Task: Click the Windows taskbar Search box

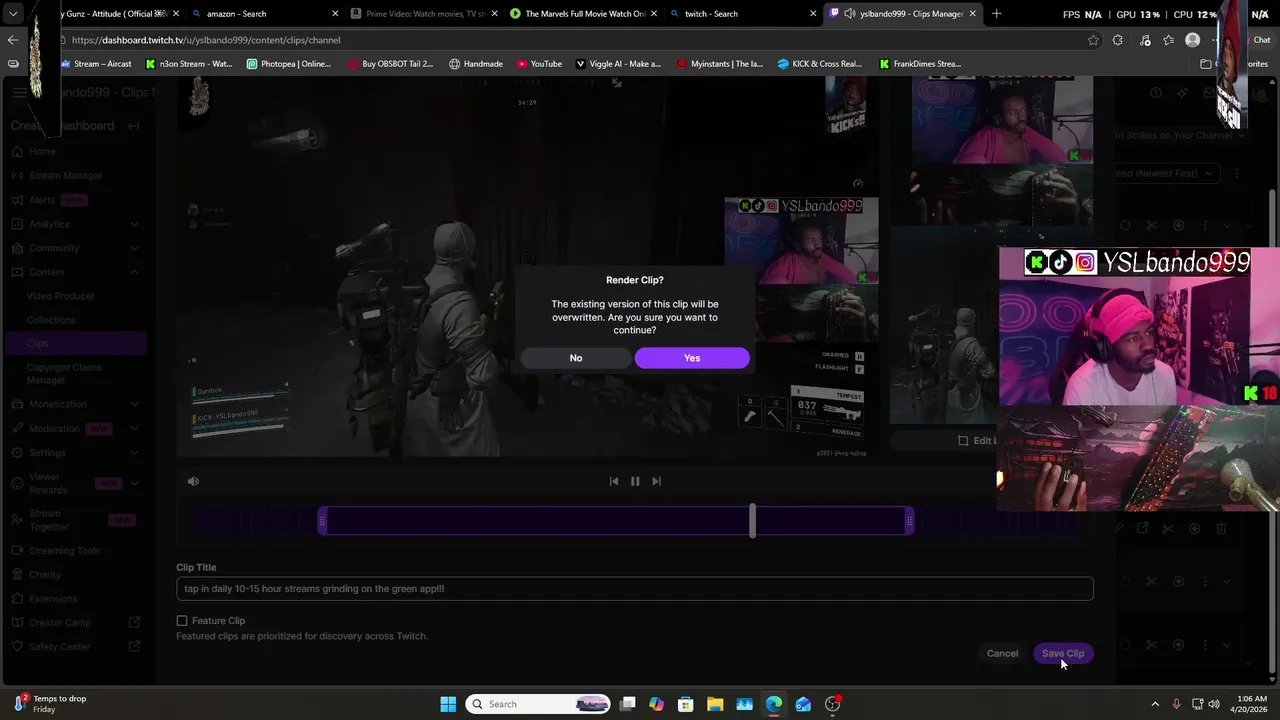Action: pos(538,704)
